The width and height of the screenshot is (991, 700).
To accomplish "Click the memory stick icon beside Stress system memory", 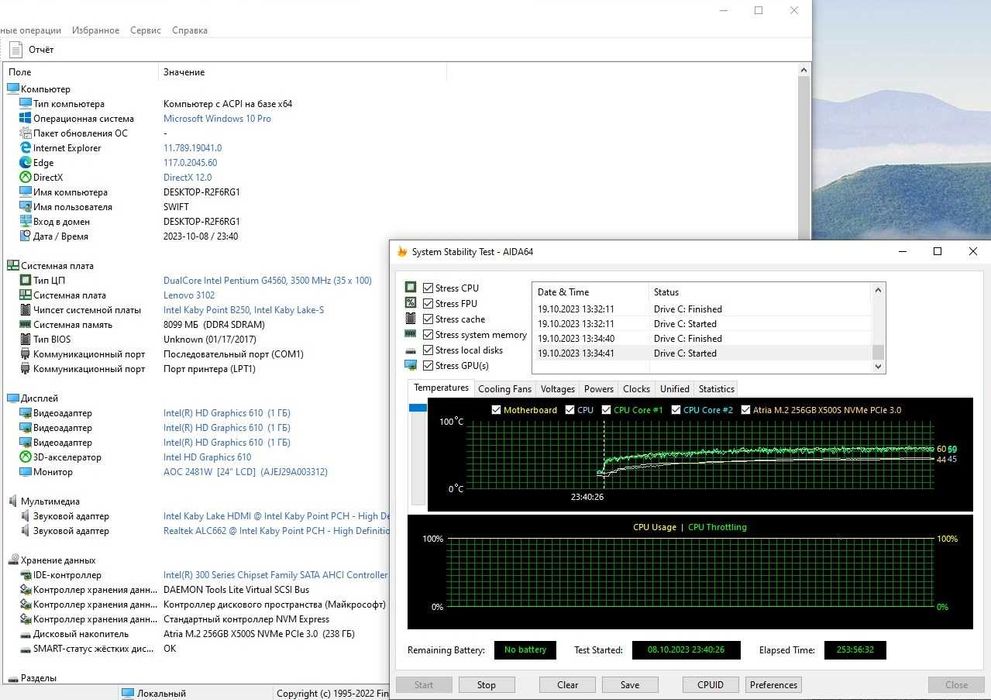I will pos(411,334).
